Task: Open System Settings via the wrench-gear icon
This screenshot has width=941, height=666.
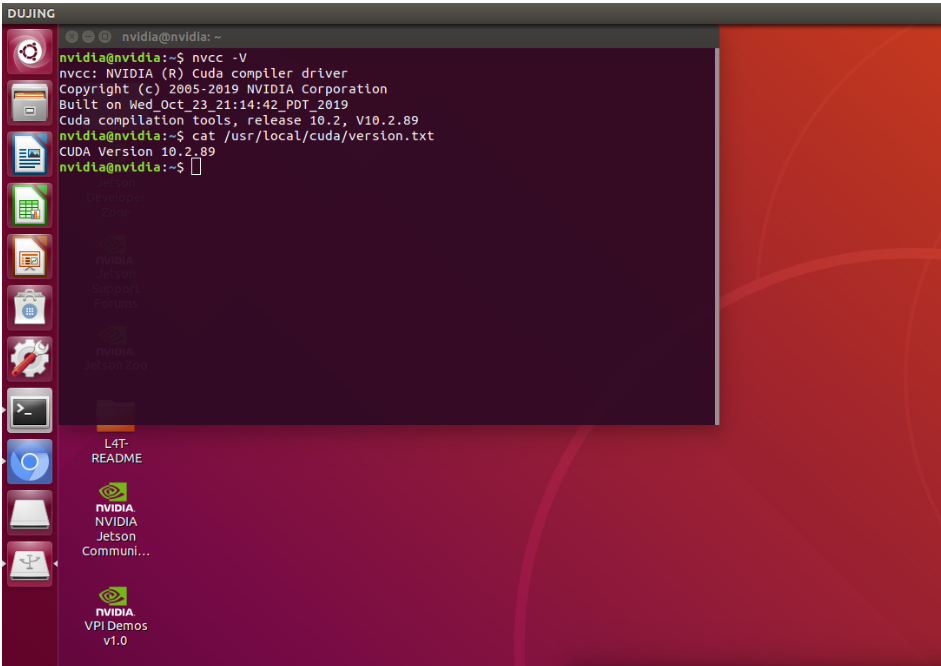Action: (x=29, y=358)
